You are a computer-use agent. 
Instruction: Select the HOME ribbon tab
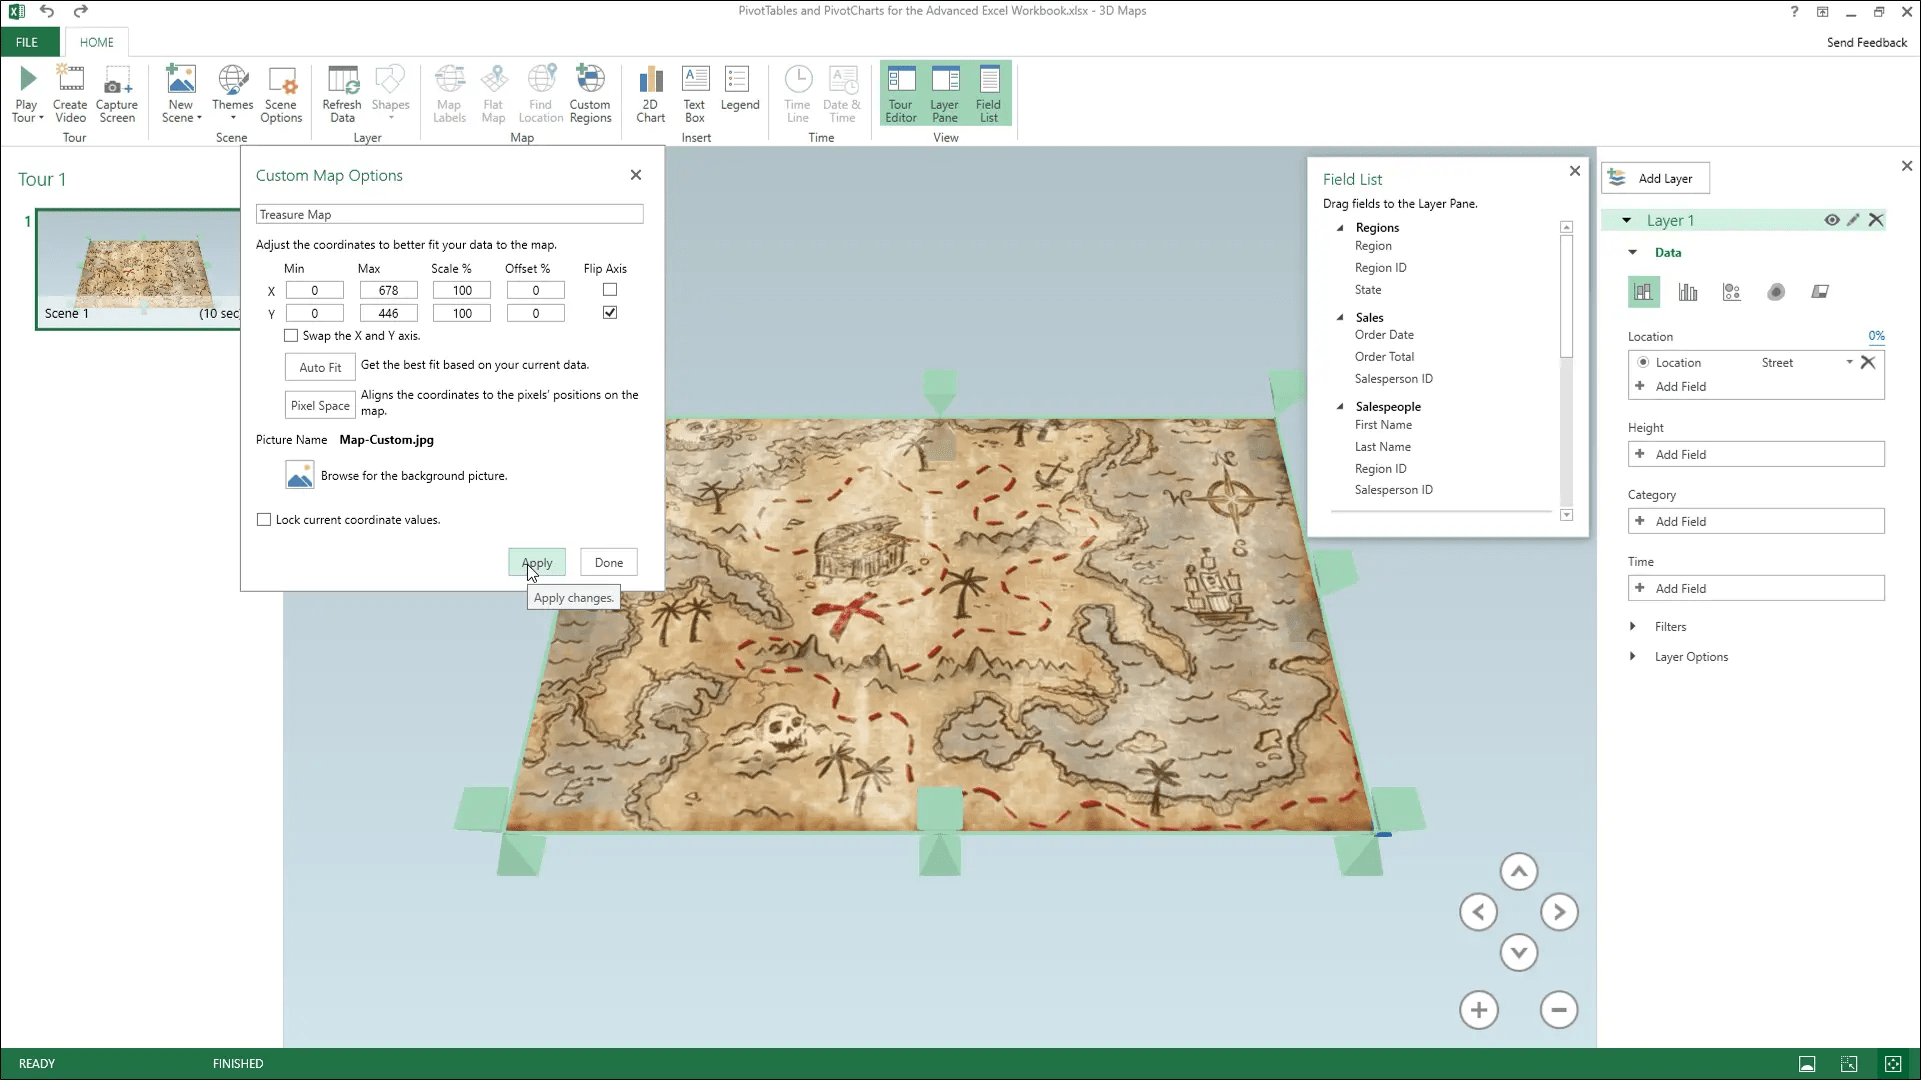(97, 42)
